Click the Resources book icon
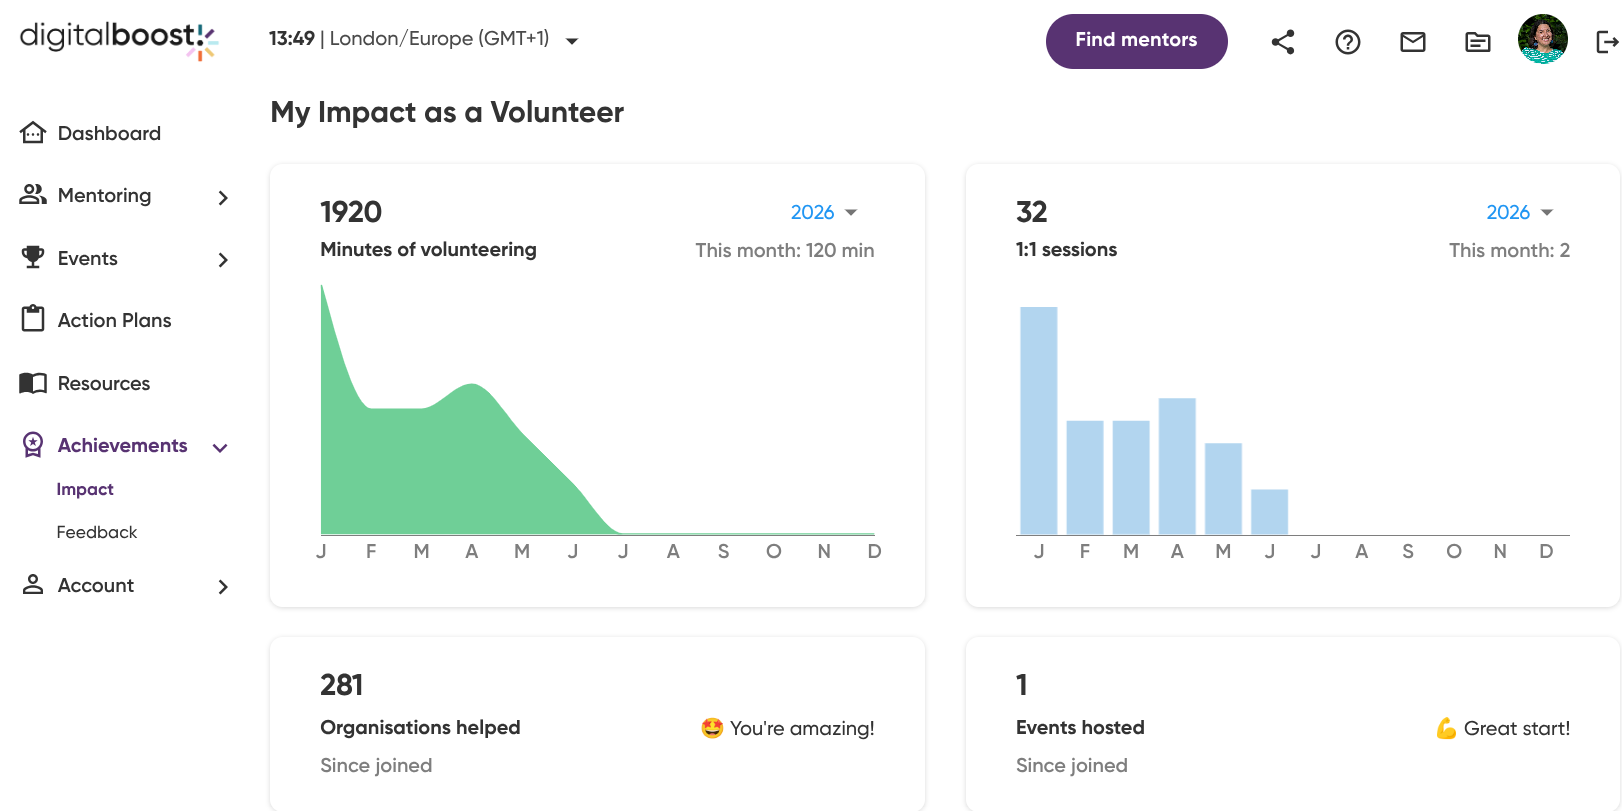Viewport: 1622px width, 811px height. pos(33,383)
